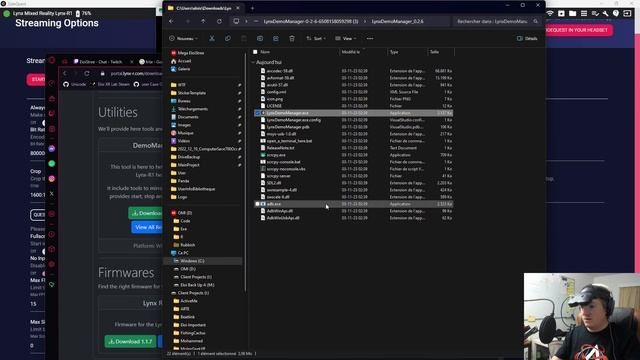Expand chevron before LynxDemoManager_0.2.6 in breadcrumb
The width and height of the screenshot is (640, 360).
click(x=365, y=21)
